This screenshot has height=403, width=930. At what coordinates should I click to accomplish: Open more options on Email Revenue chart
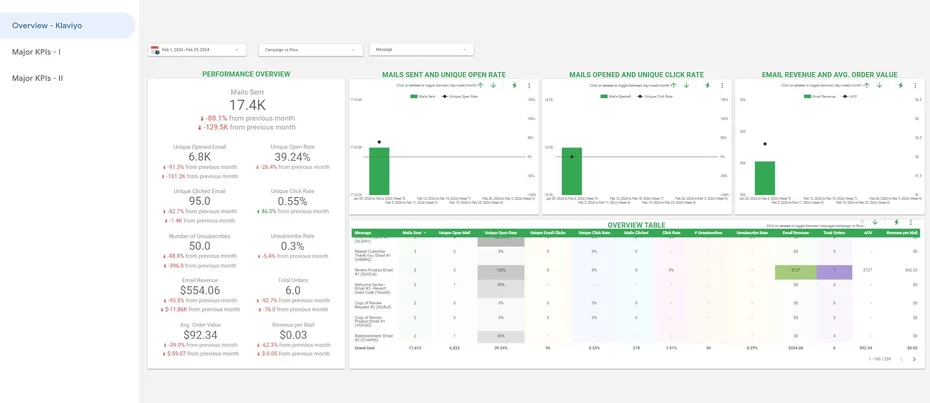click(x=915, y=85)
